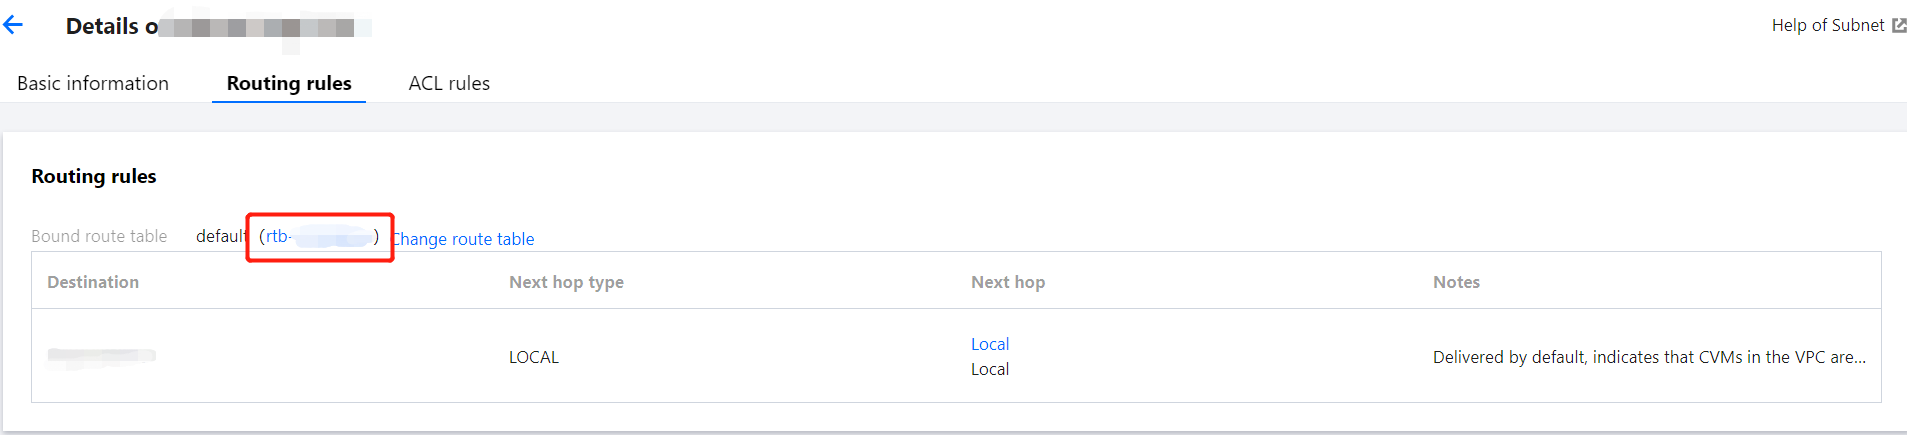Screen dimensions: 1907x435
Task: Click the truncated 'Delivered by default' note
Action: [1648, 357]
